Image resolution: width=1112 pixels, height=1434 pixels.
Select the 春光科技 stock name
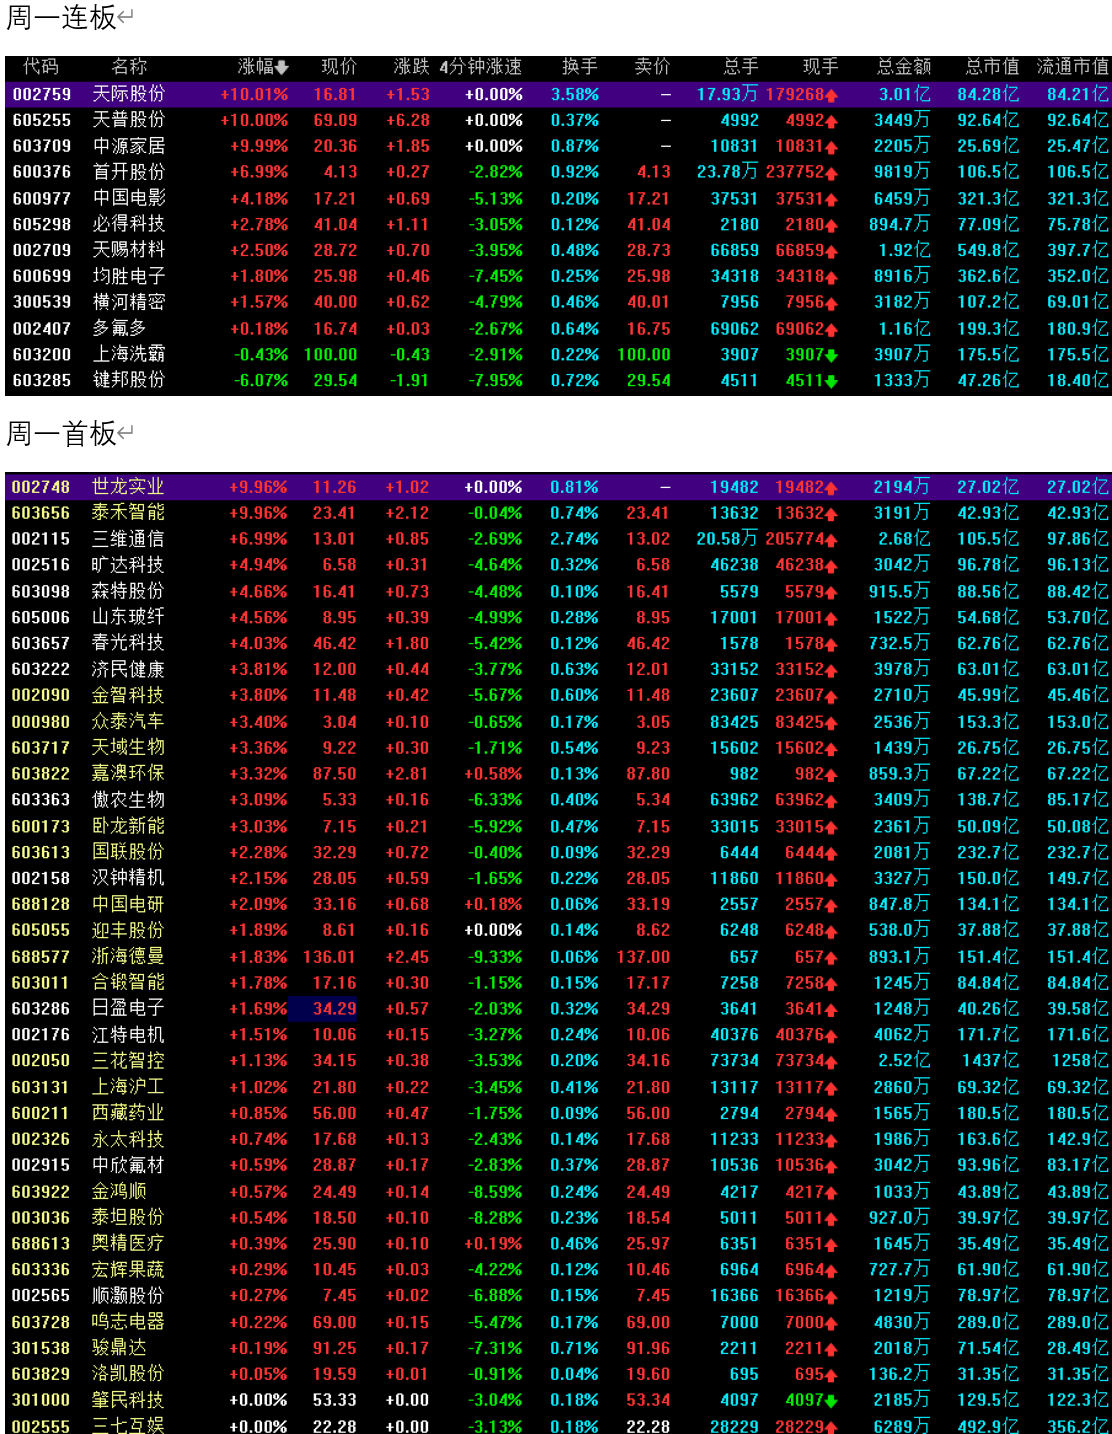pyautogui.click(x=129, y=643)
